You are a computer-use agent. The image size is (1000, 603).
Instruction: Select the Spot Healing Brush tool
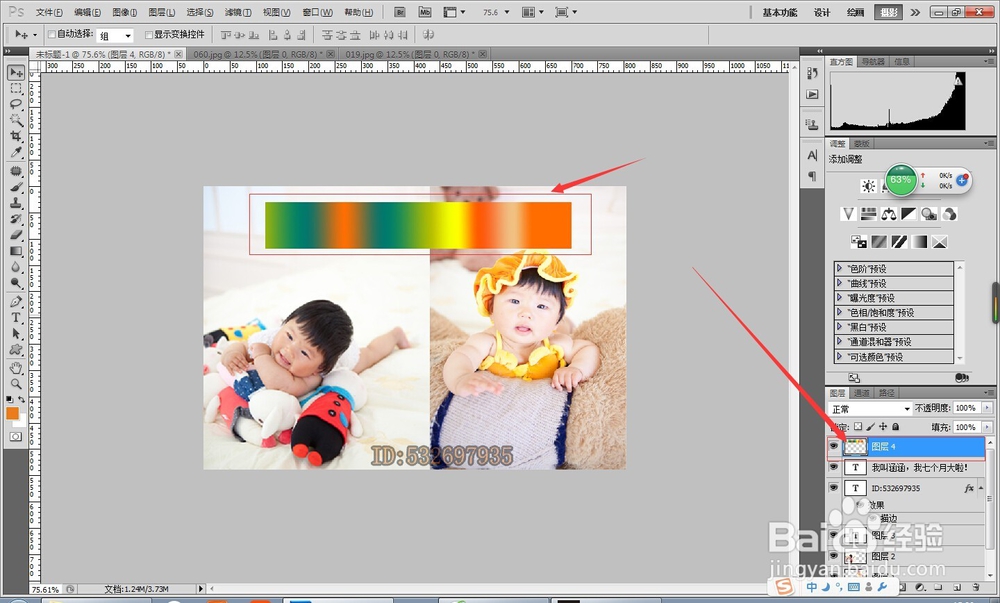16,171
